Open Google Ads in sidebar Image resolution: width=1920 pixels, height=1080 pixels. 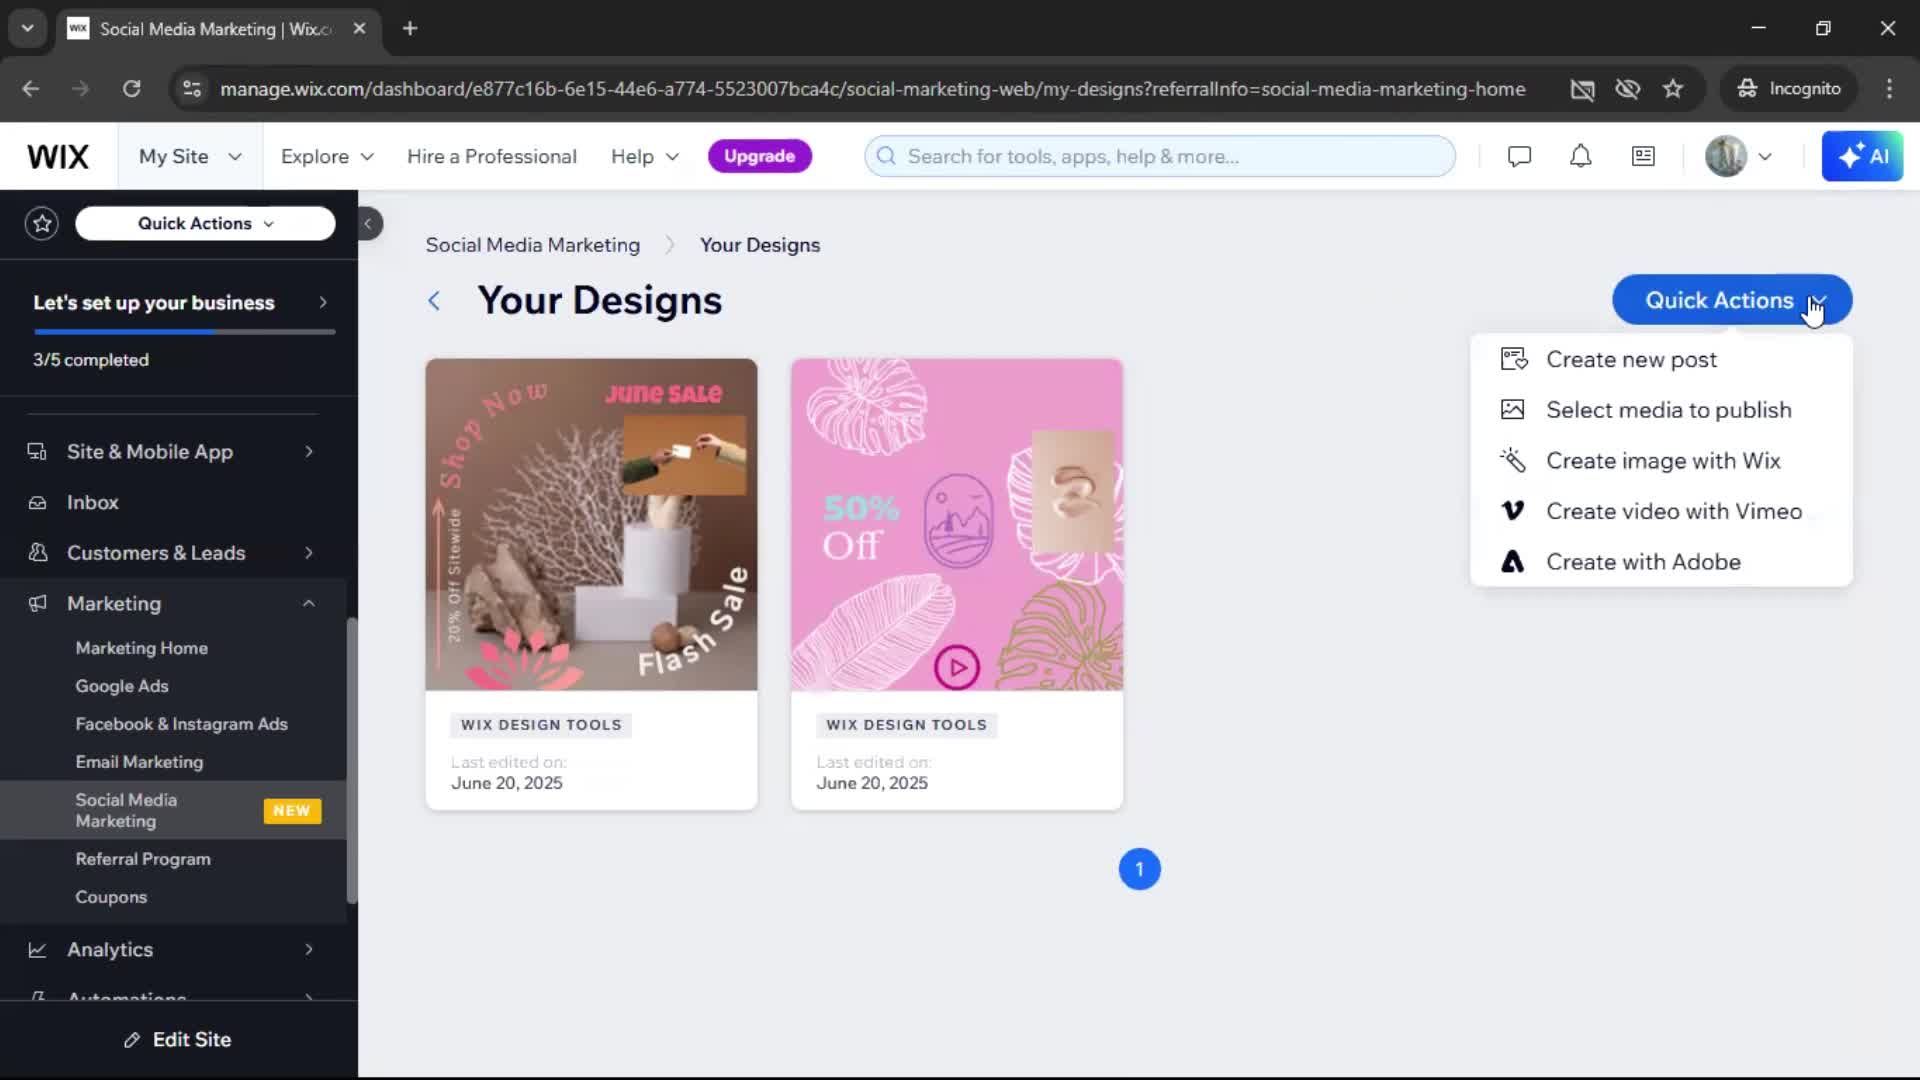tap(122, 686)
